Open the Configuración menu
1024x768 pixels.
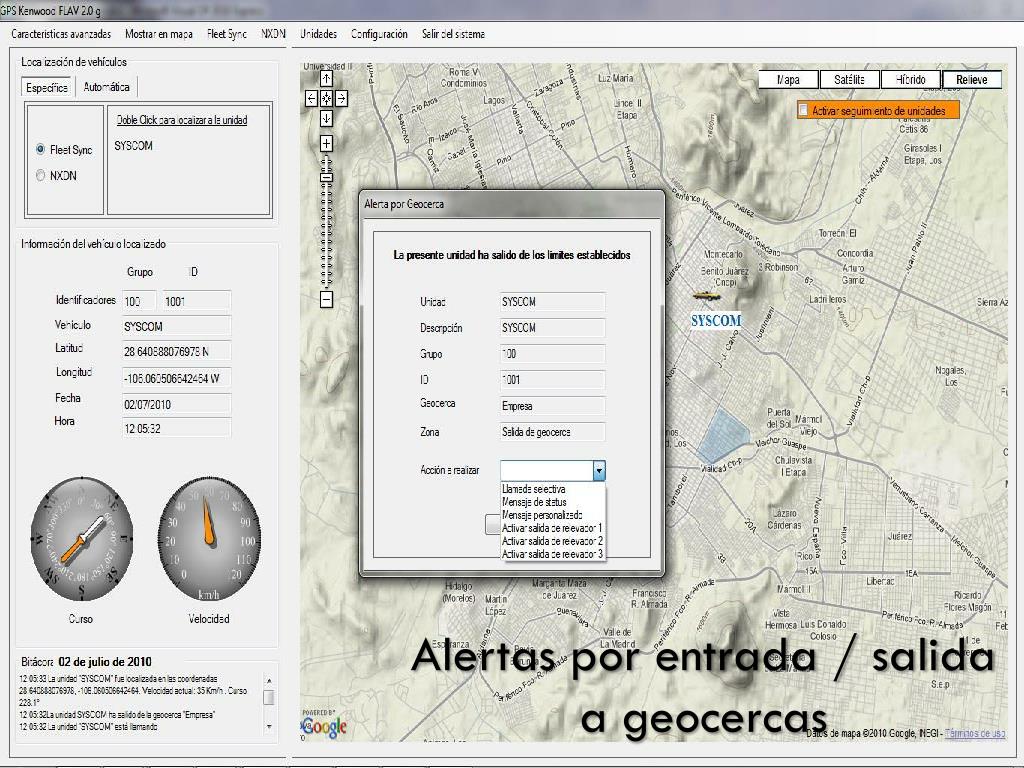click(x=379, y=34)
